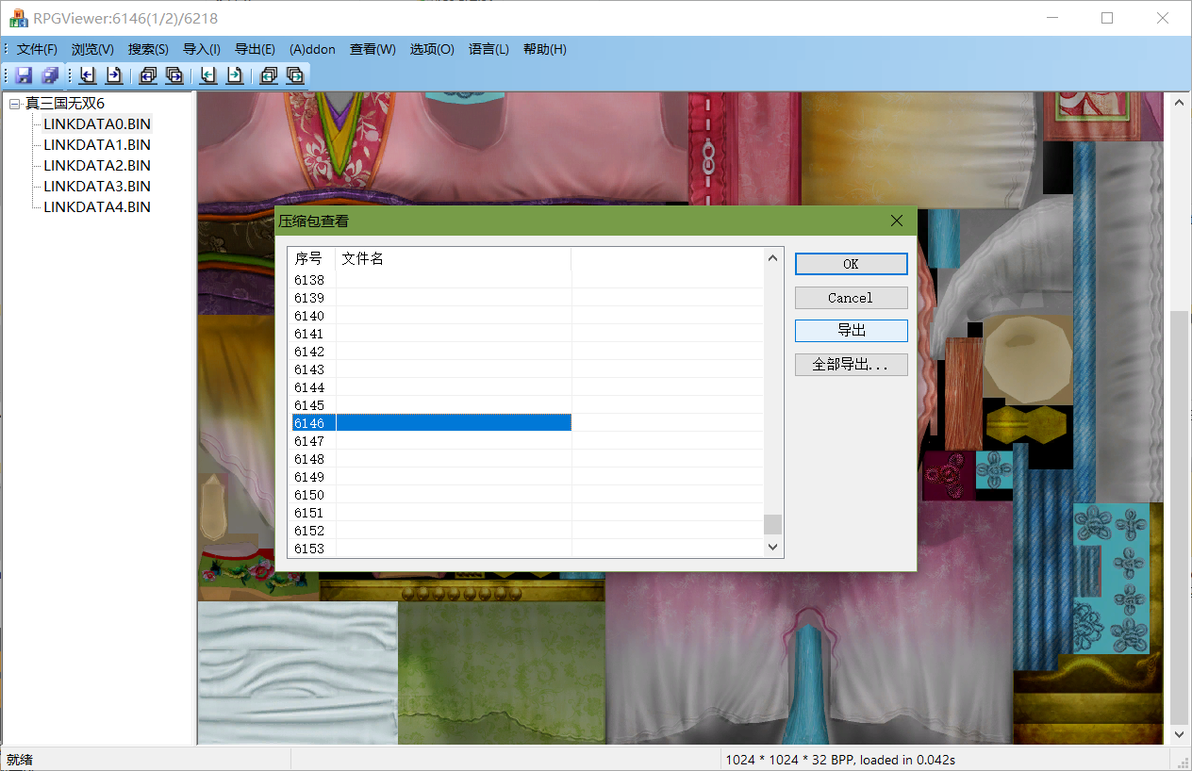
Task: Click the dialog list scroll-up arrow
Action: point(772,258)
